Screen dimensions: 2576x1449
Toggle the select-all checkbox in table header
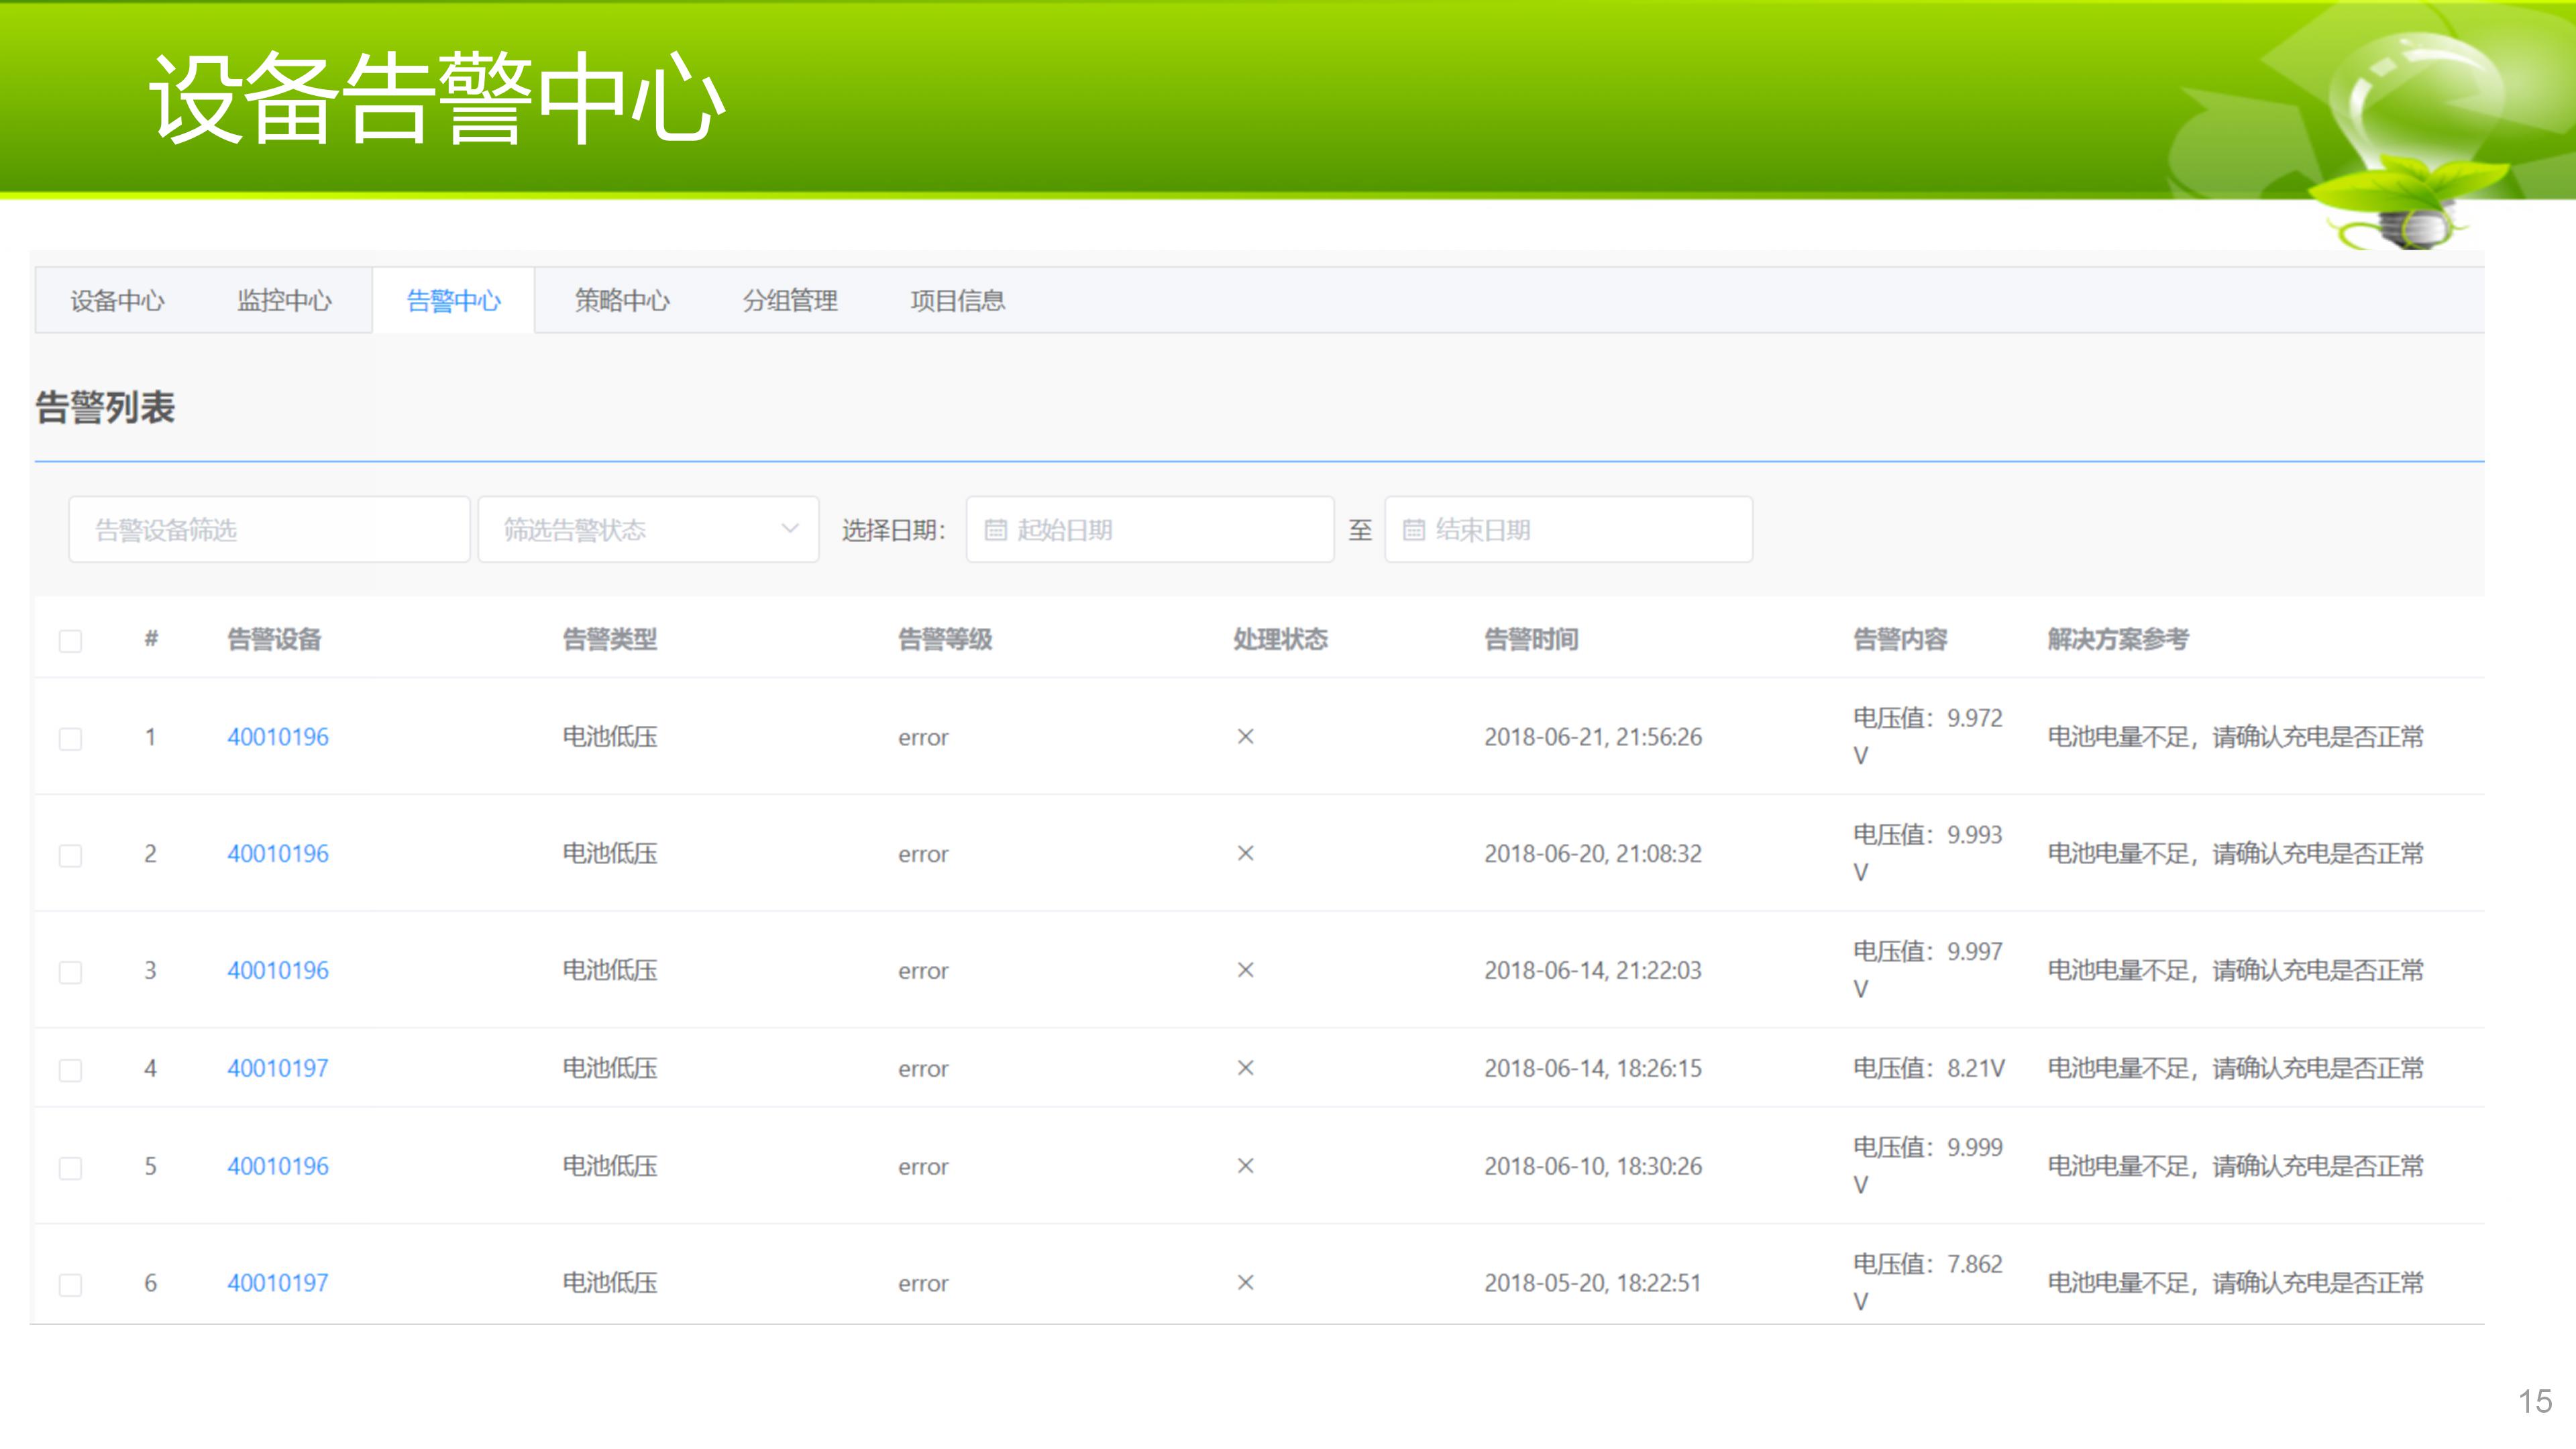click(x=70, y=641)
